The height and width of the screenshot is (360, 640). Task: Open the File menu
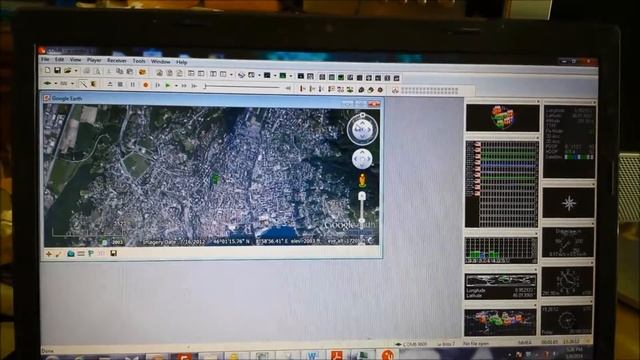(x=44, y=60)
